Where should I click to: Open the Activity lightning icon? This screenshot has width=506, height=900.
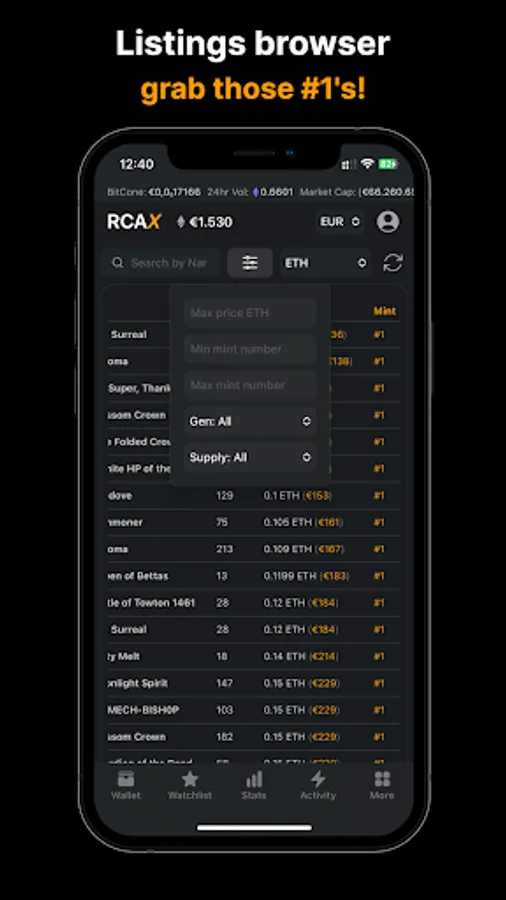click(318, 779)
